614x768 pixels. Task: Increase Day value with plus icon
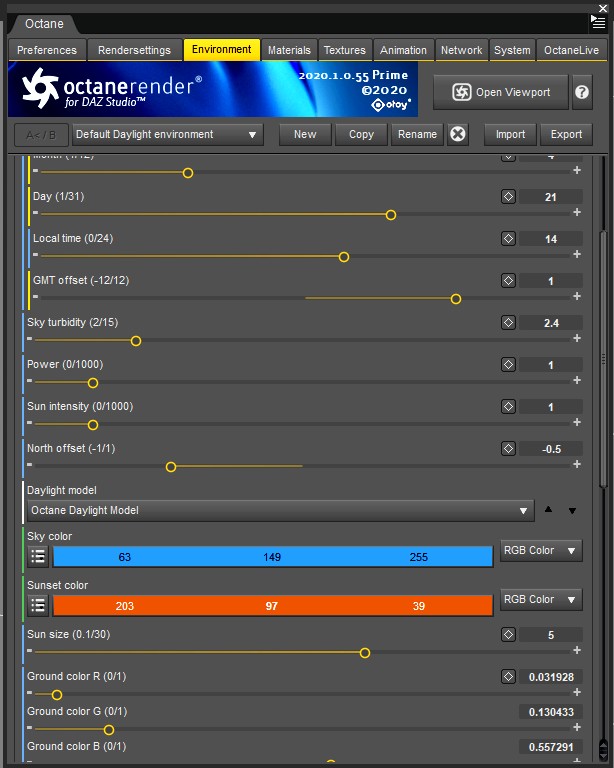coord(577,212)
